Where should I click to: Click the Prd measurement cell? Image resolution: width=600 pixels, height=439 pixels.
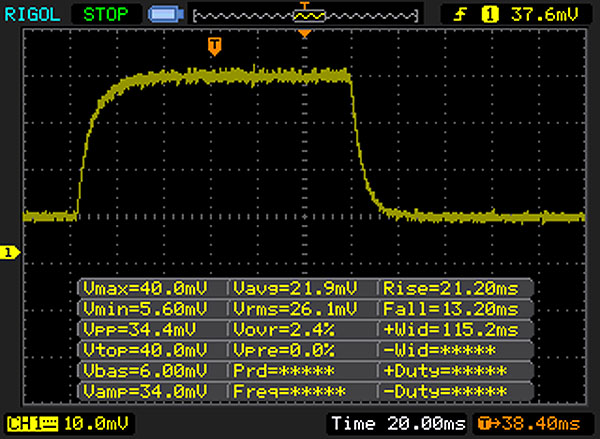pyautogui.click(x=284, y=371)
